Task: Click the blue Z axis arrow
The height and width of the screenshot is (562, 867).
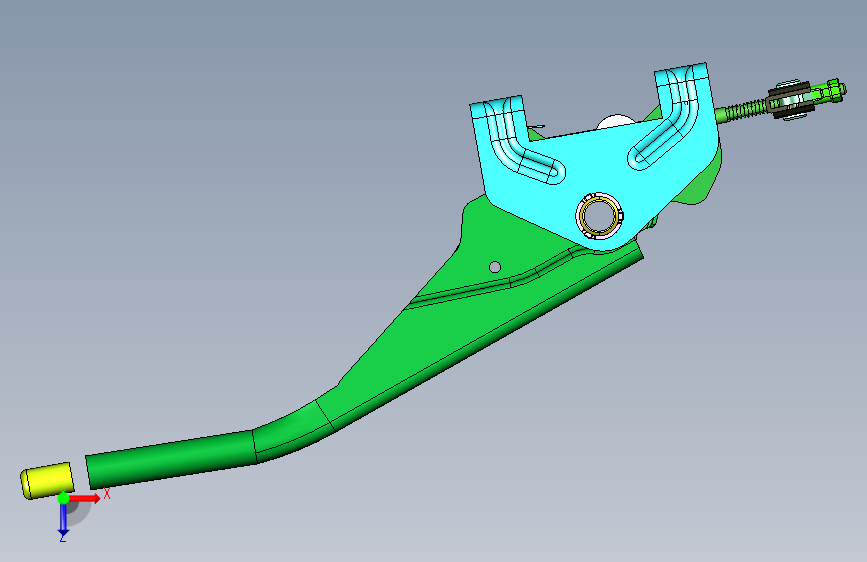Action: [x=63, y=520]
